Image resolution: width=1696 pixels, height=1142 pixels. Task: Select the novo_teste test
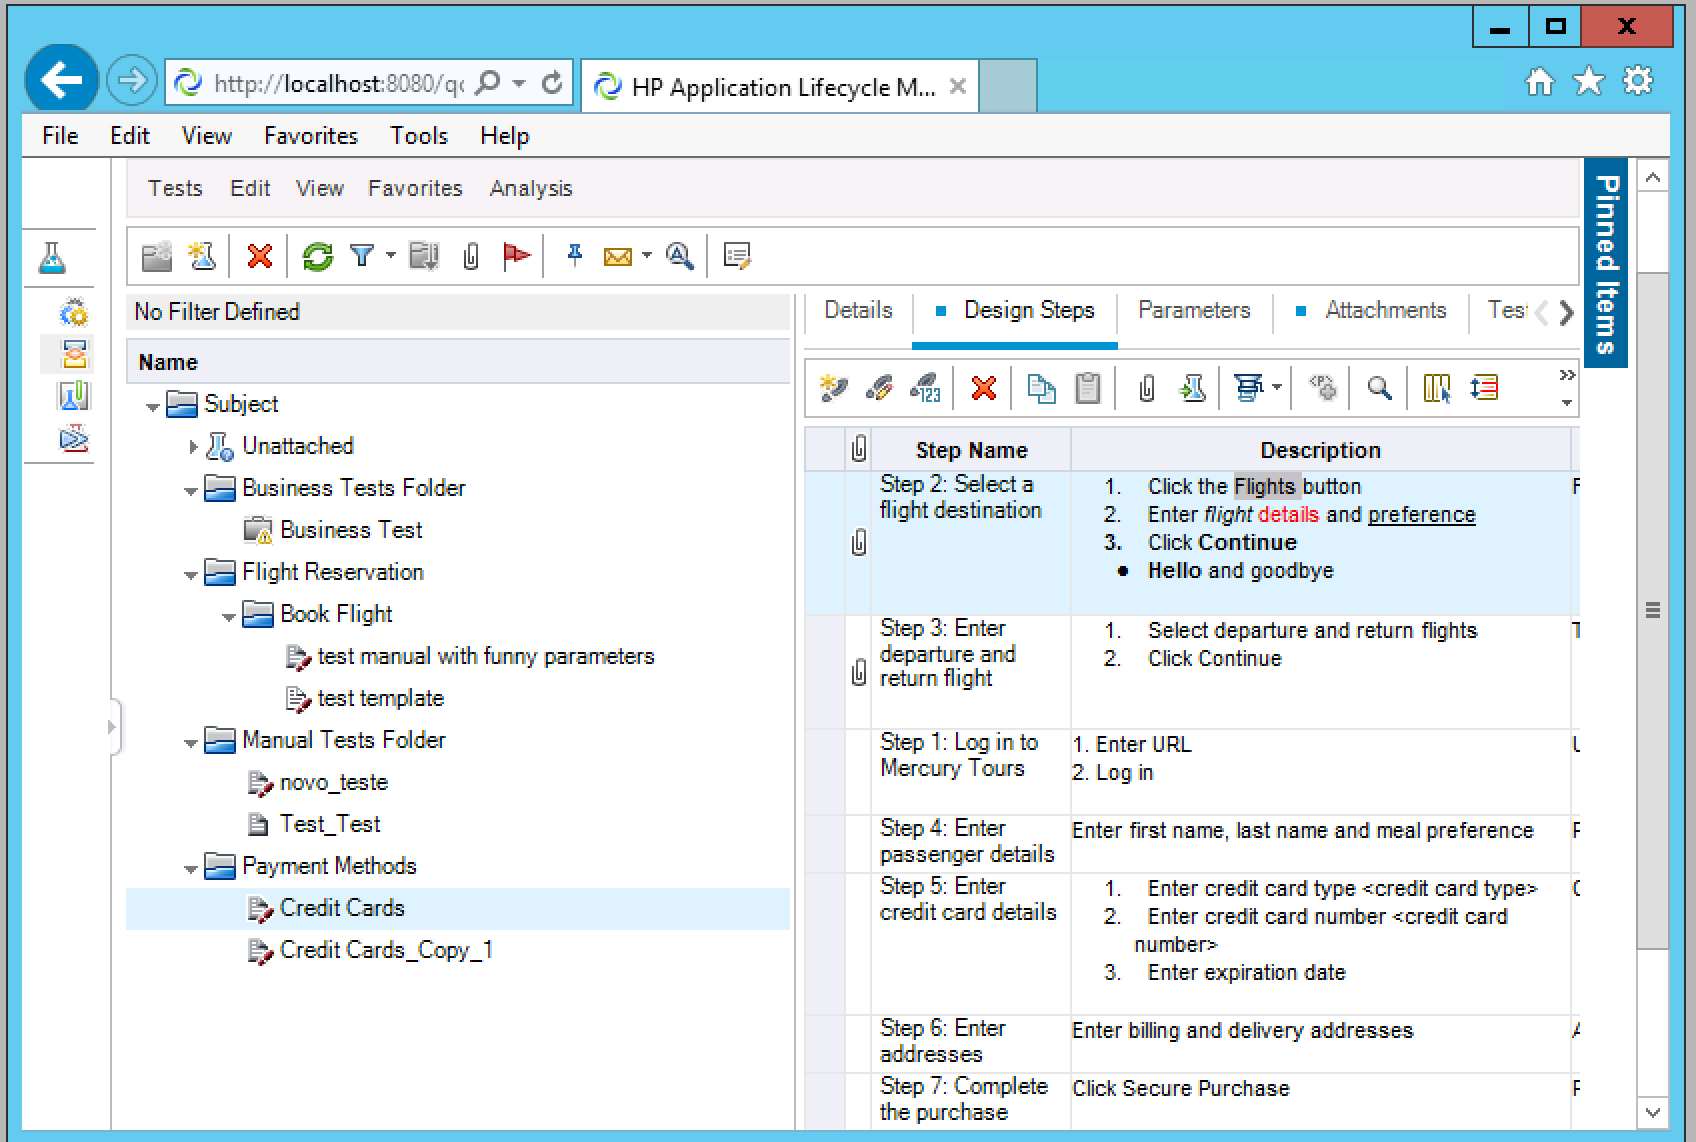pyautogui.click(x=334, y=782)
